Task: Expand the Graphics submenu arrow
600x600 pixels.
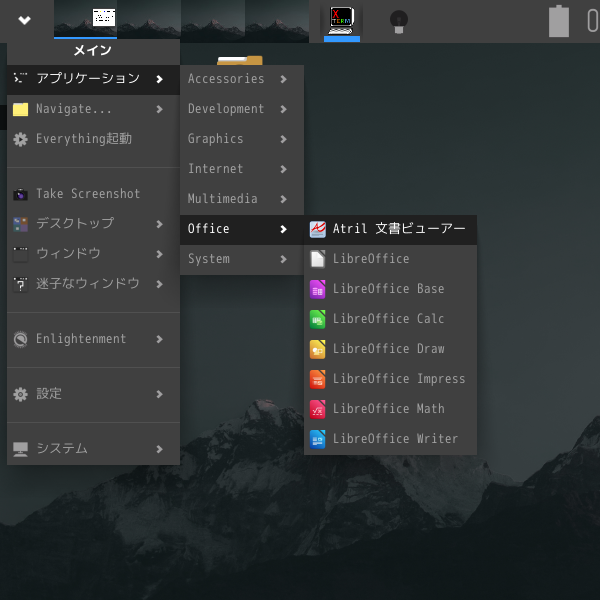Action: 283,139
